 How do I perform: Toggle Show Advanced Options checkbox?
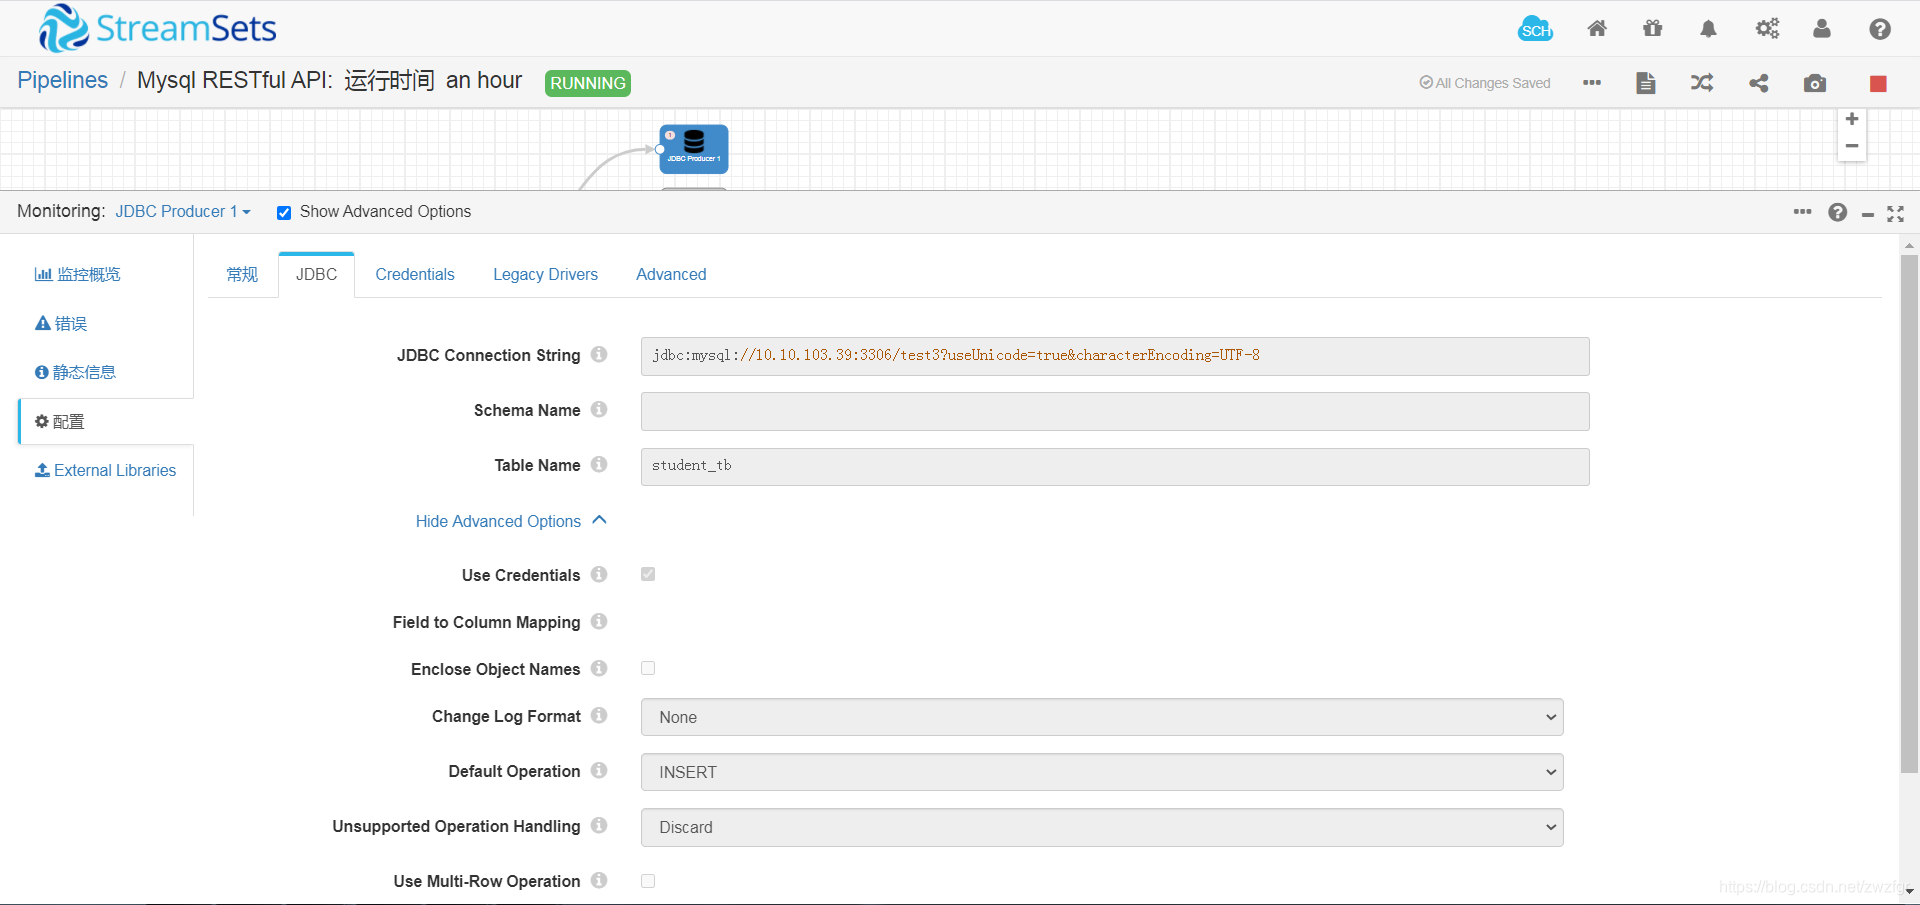pyautogui.click(x=284, y=212)
